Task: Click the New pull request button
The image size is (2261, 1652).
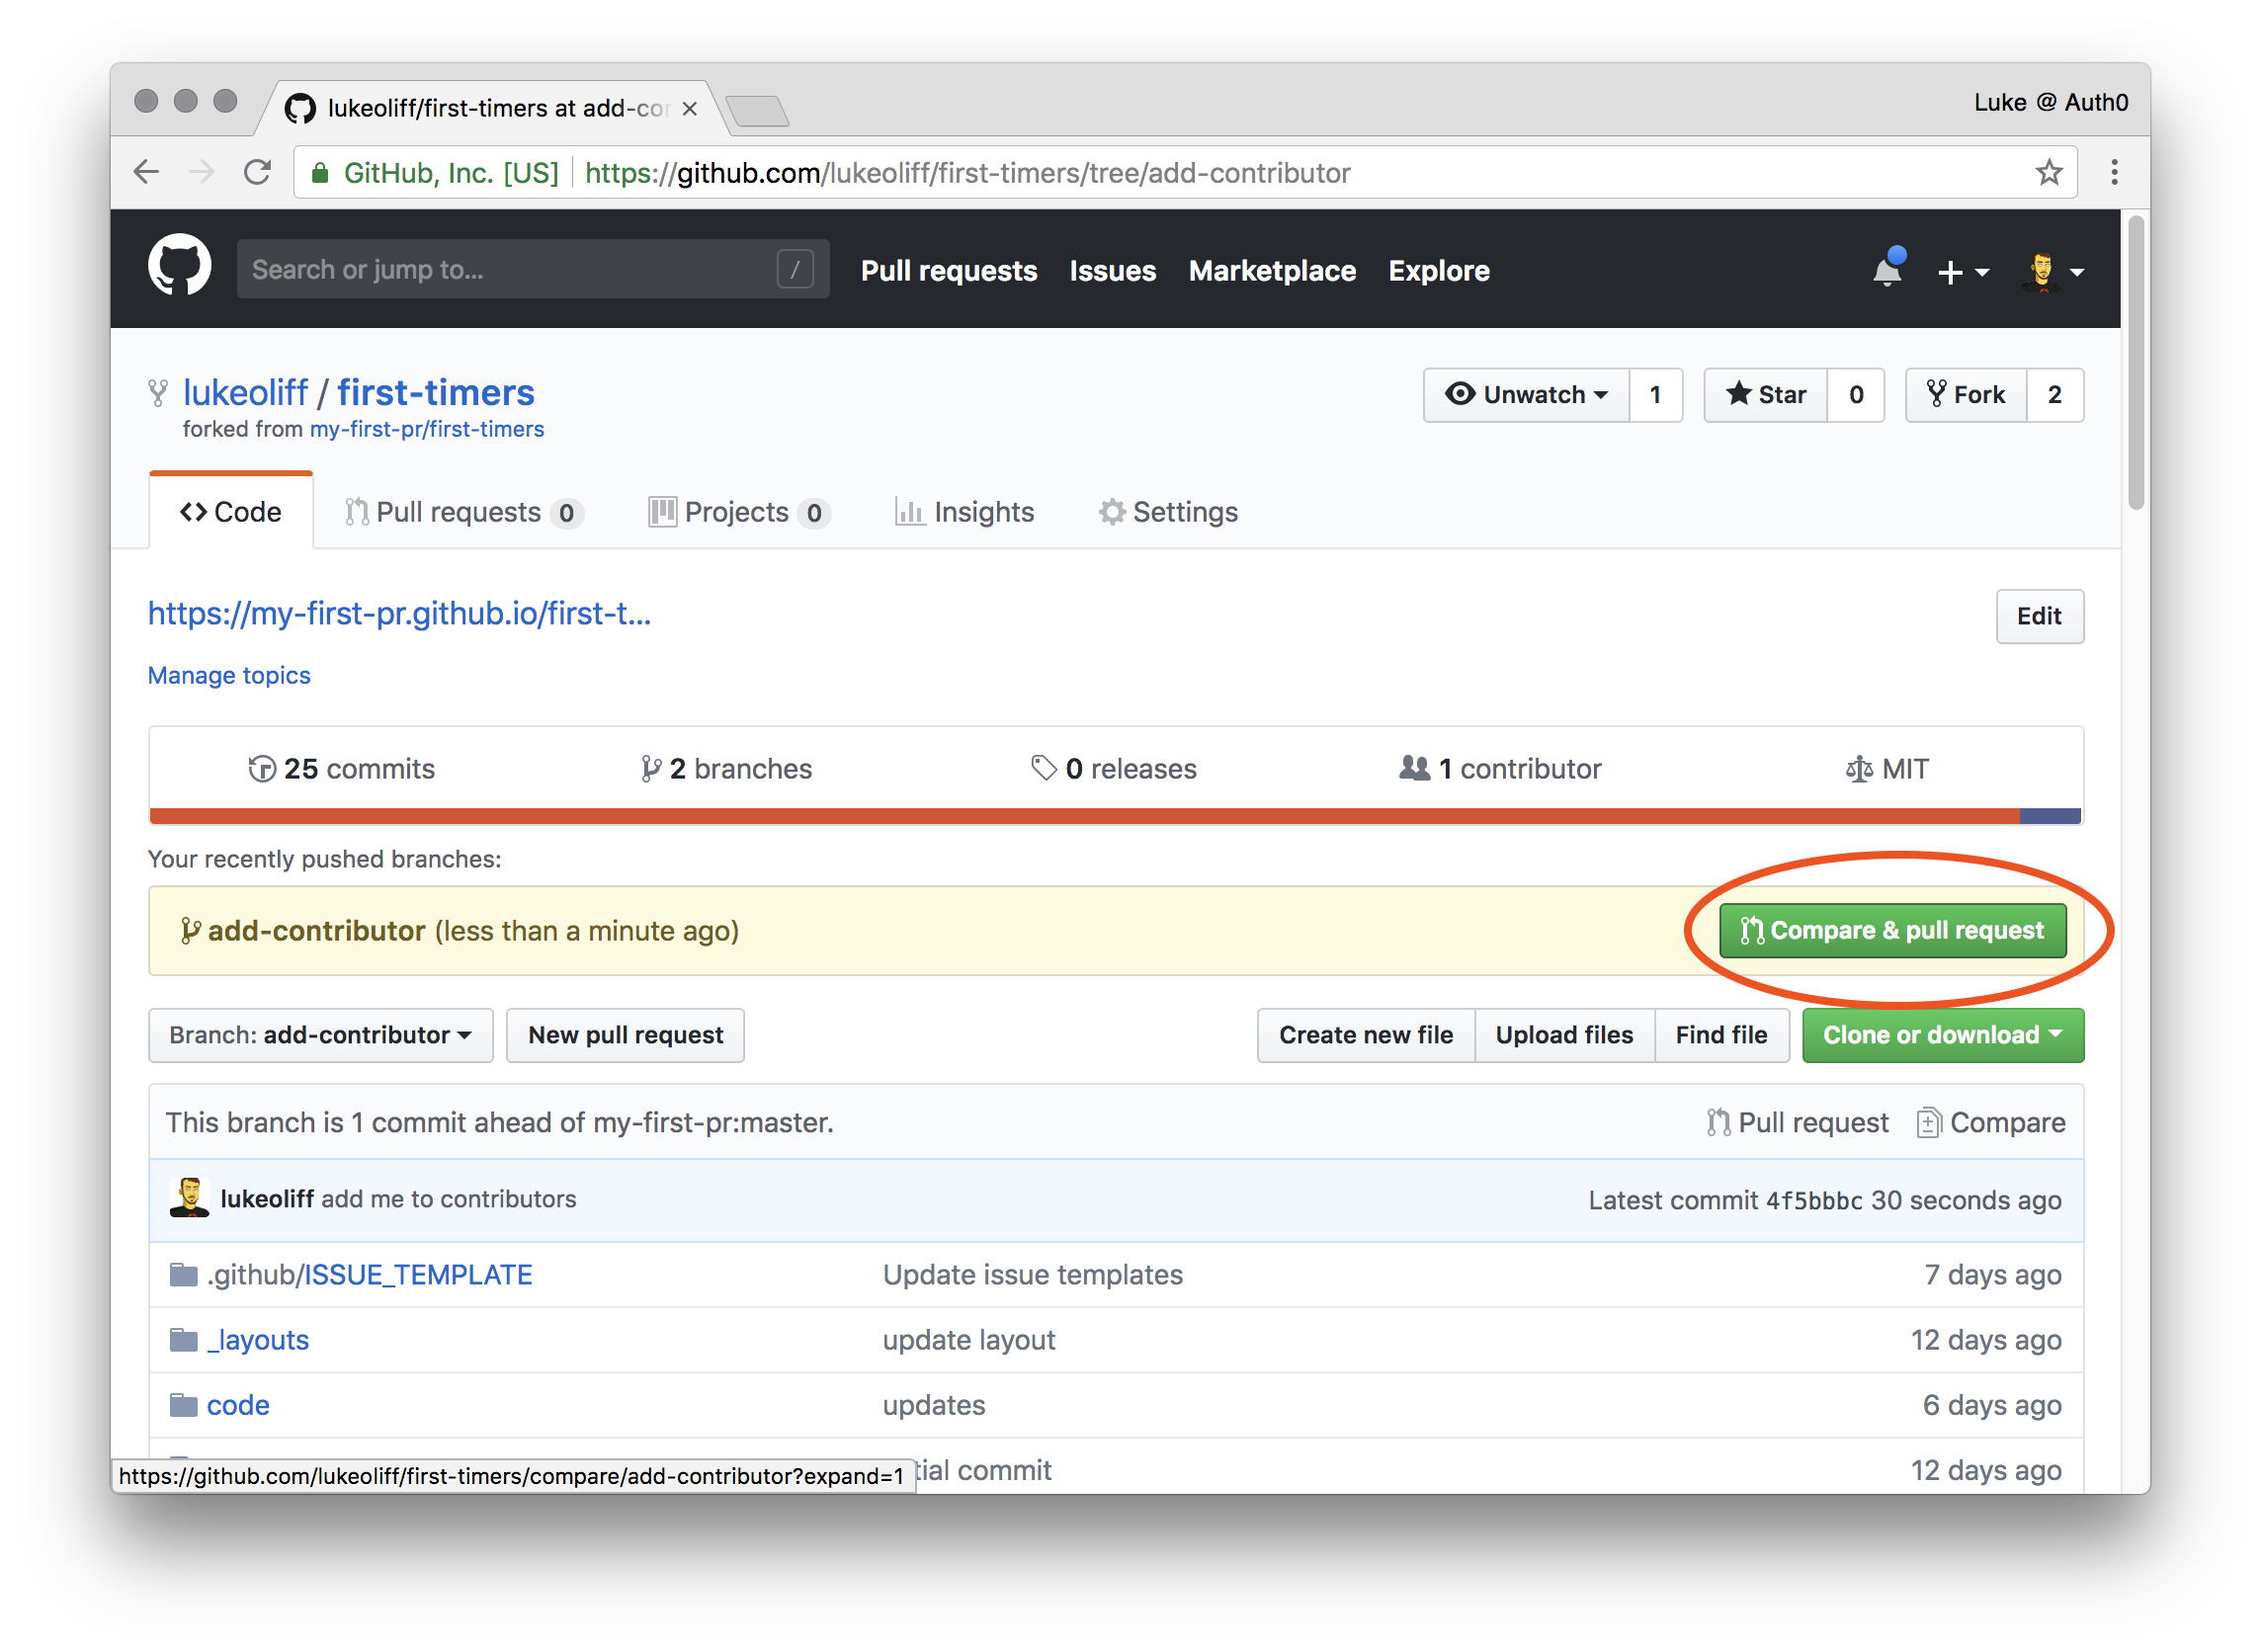Action: point(625,1034)
